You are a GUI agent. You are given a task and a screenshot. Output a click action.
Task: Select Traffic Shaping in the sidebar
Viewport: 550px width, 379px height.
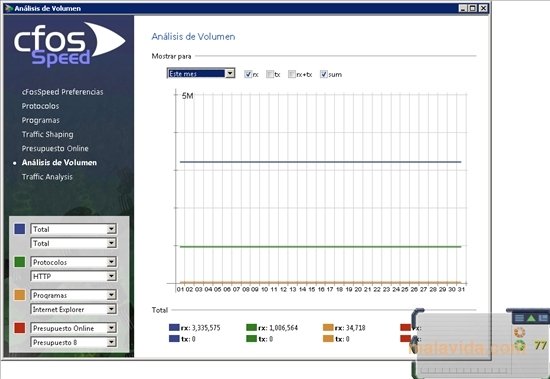pyautogui.click(x=48, y=134)
